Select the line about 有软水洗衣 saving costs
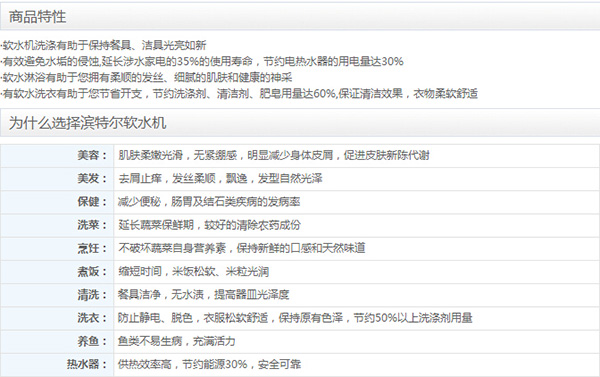This screenshot has height=377, width=600. 240,94
